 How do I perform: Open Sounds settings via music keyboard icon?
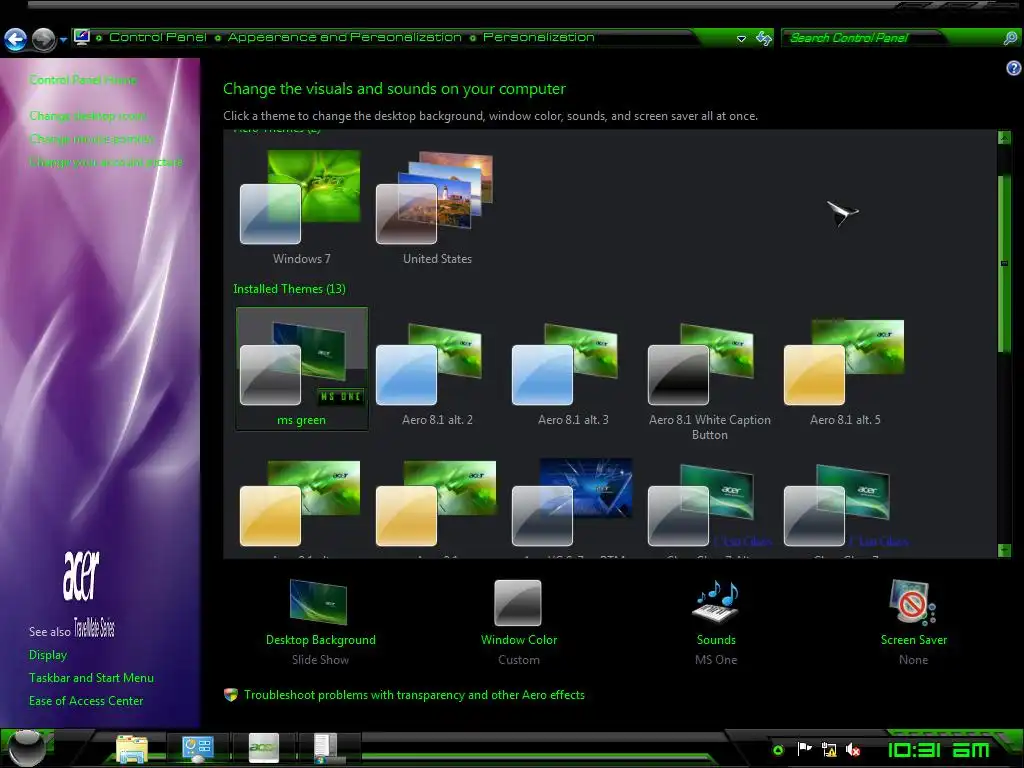point(715,601)
